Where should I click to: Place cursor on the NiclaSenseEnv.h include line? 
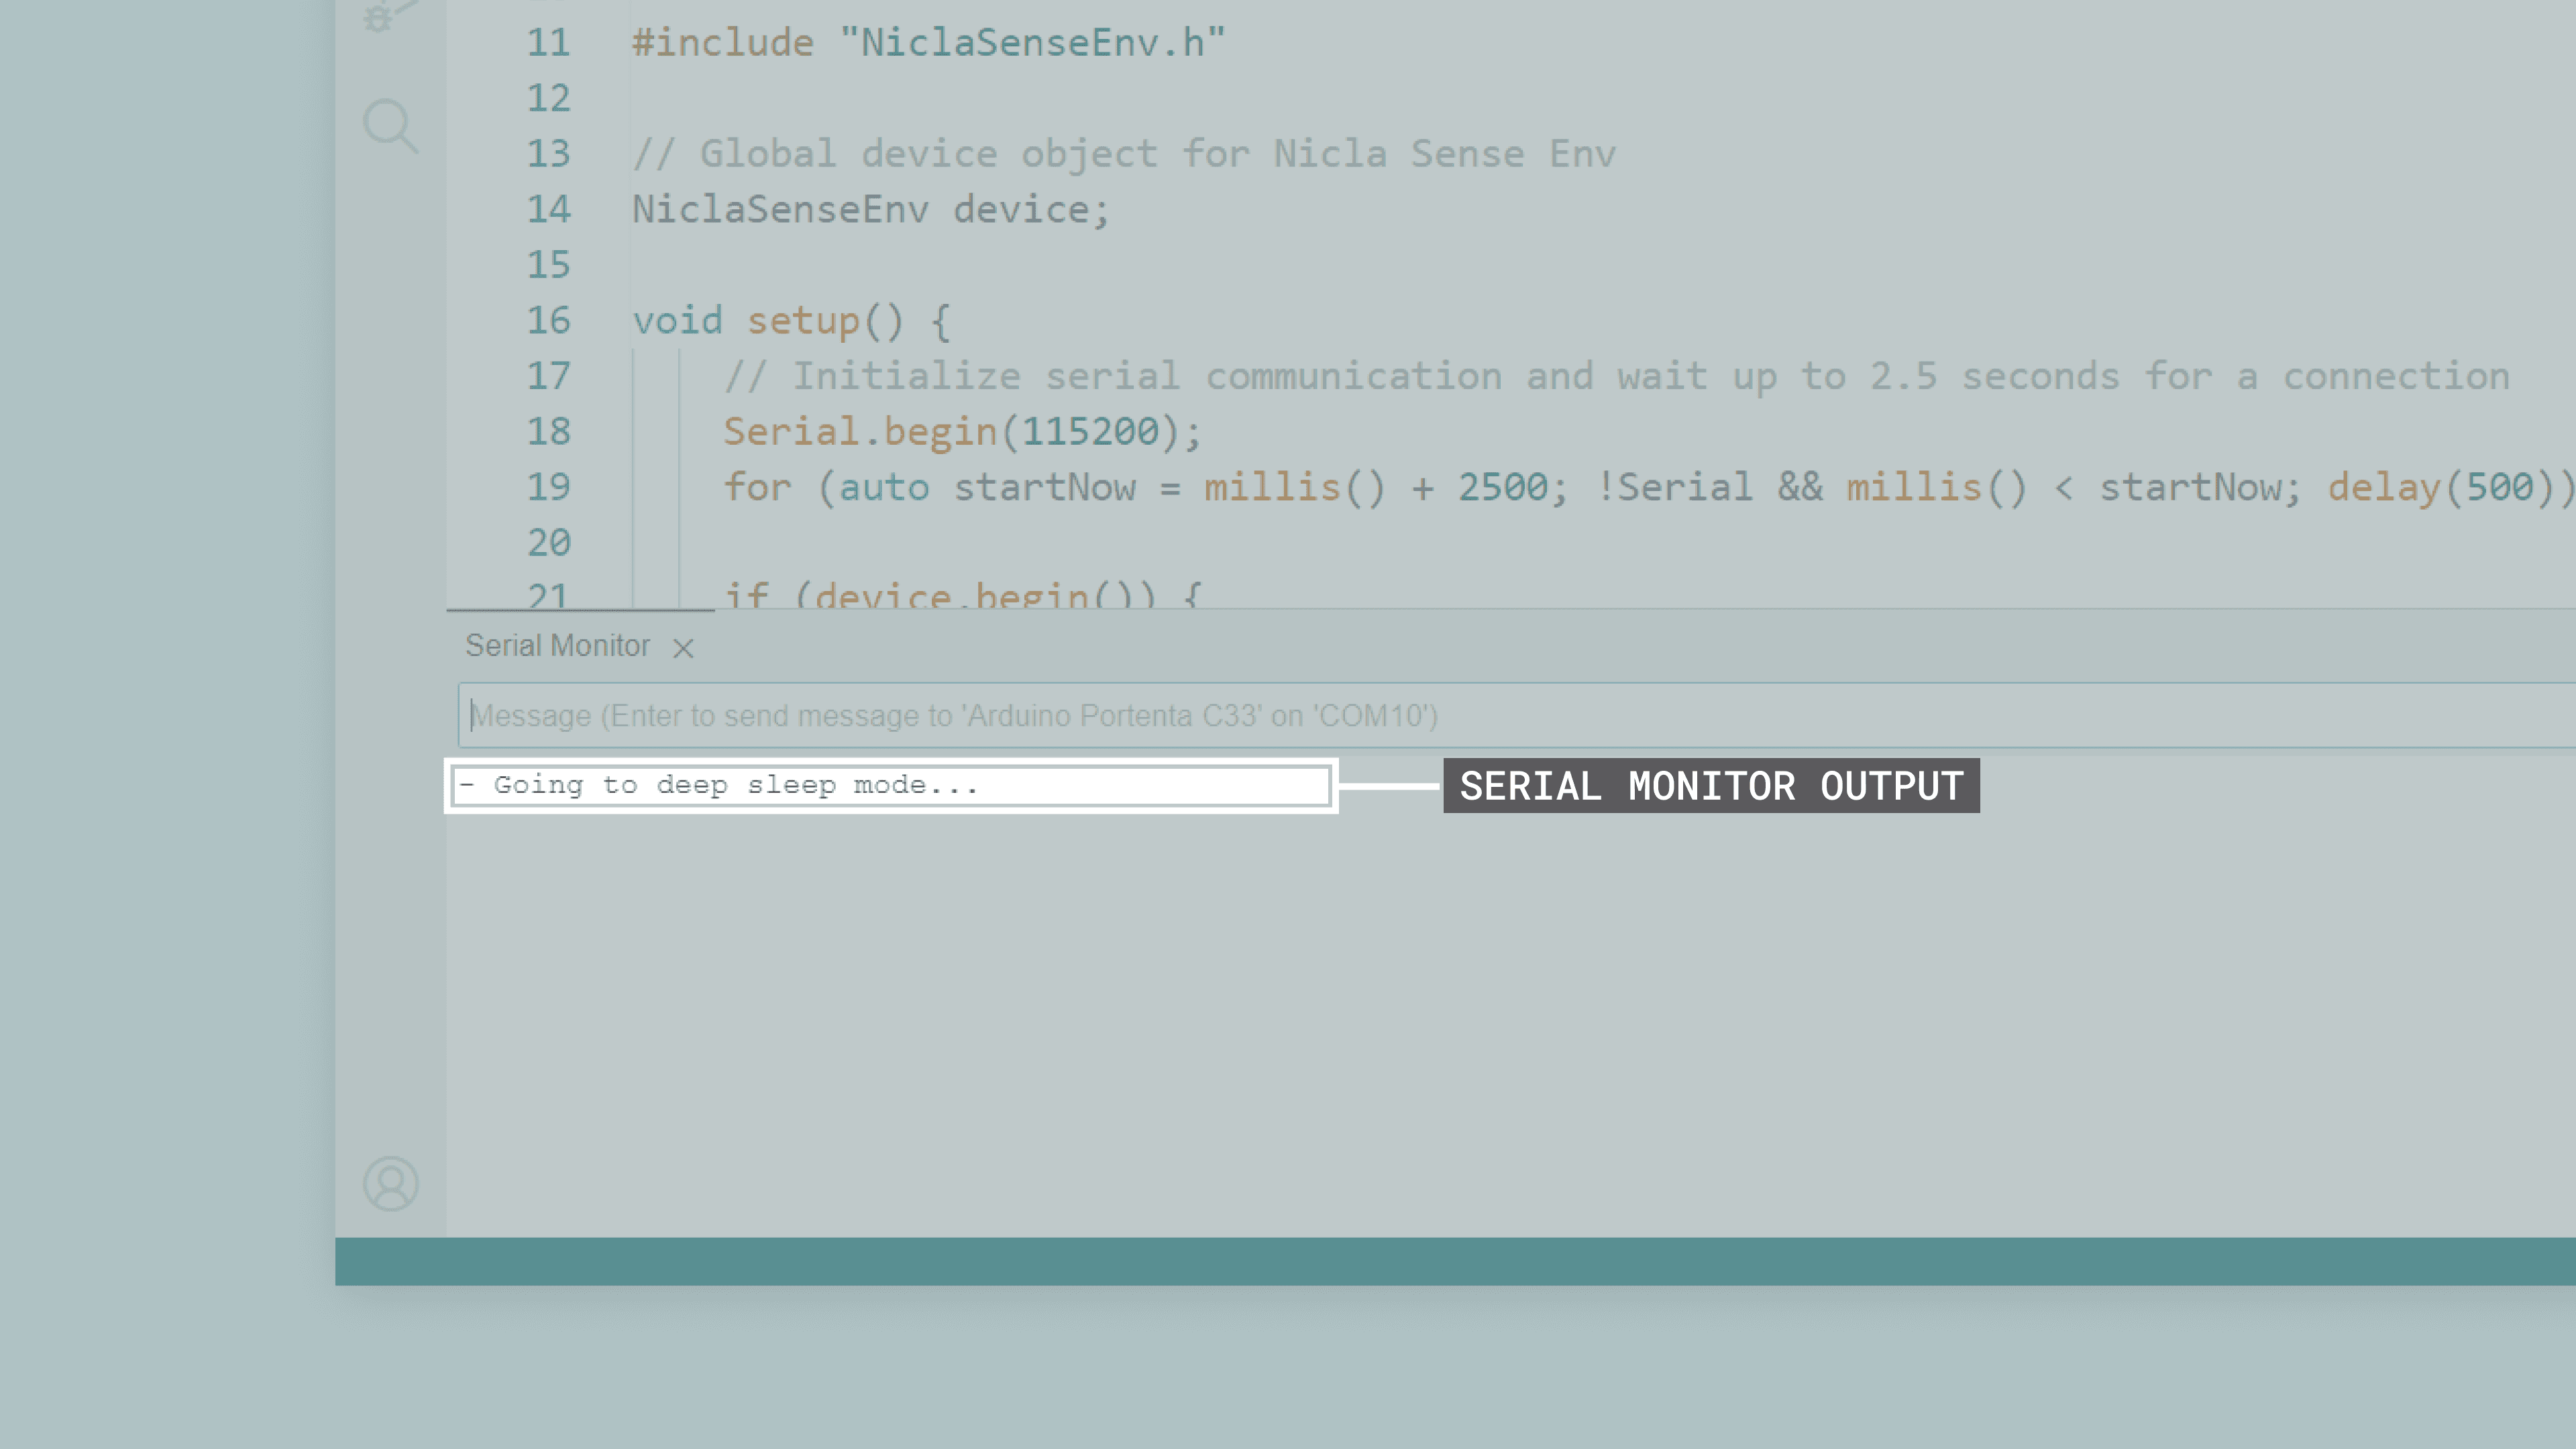(928, 43)
